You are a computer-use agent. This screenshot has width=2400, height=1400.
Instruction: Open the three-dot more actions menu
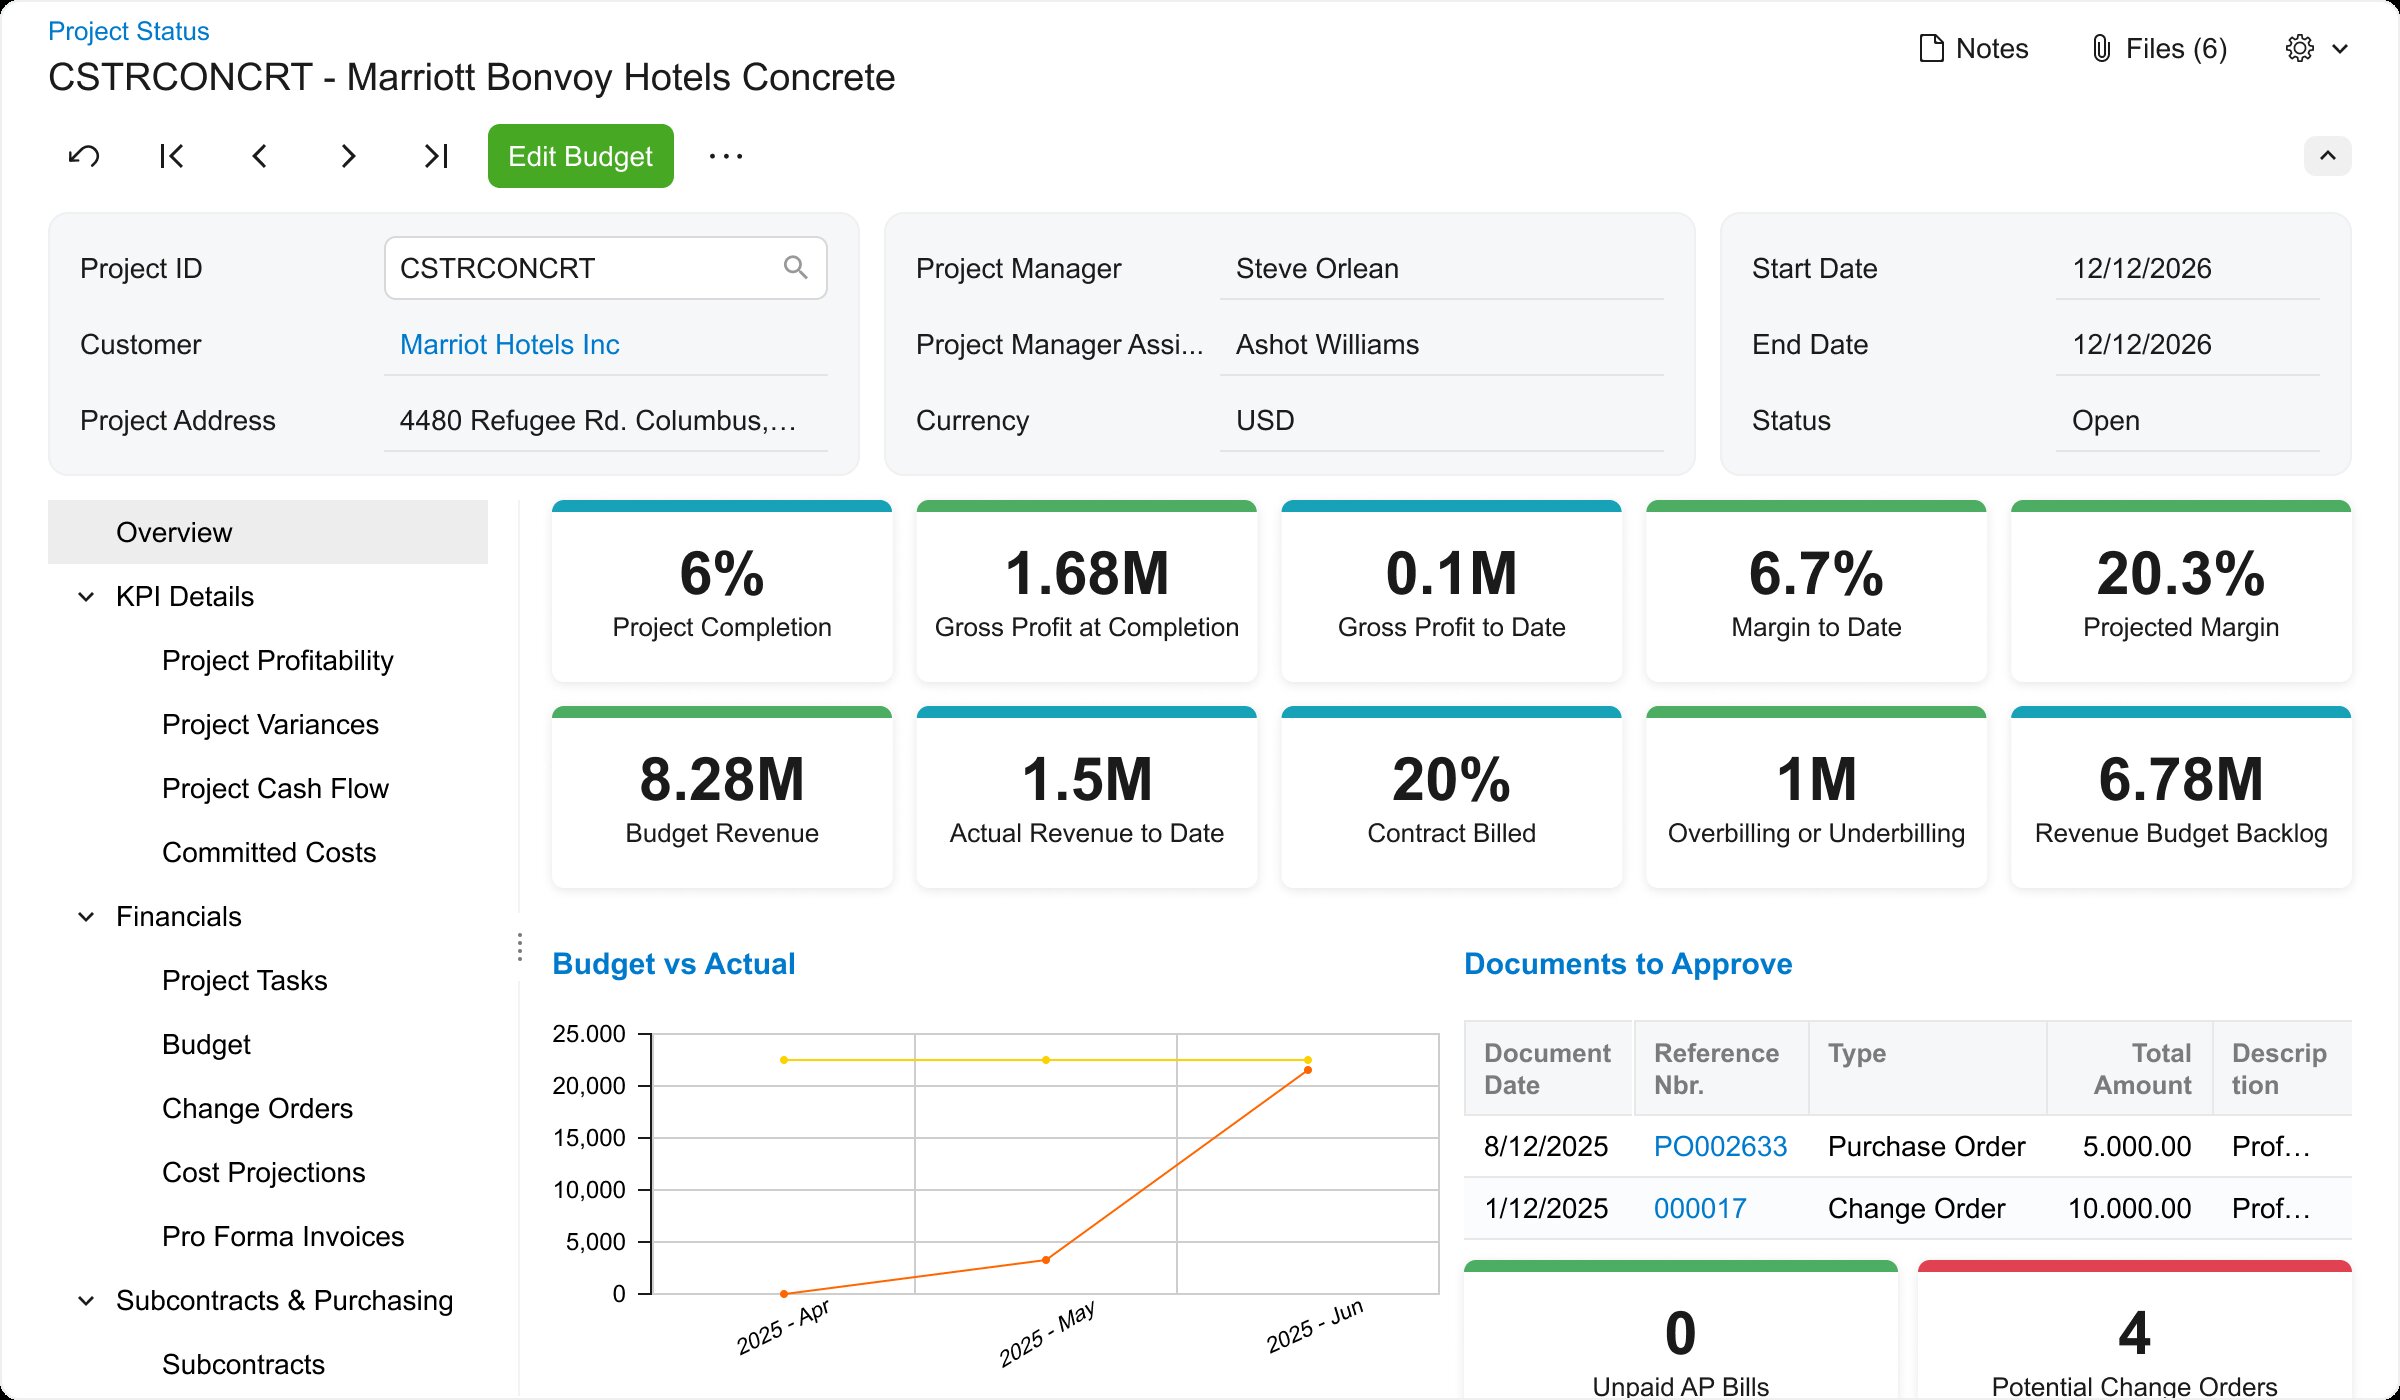725,156
